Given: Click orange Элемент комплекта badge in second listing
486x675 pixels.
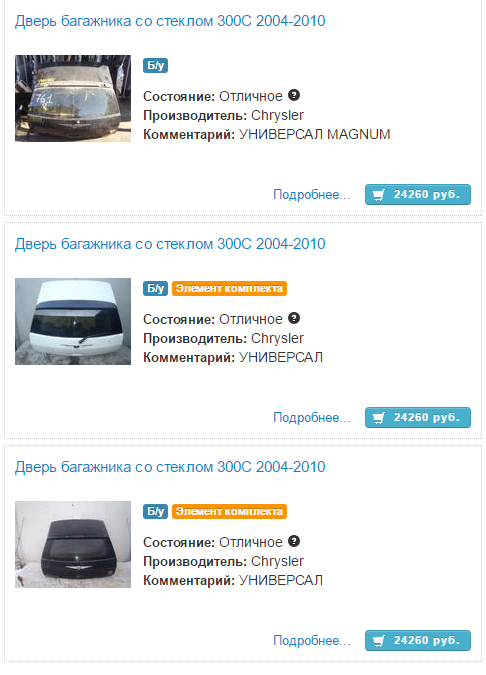Looking at the screenshot, I should 229,288.
